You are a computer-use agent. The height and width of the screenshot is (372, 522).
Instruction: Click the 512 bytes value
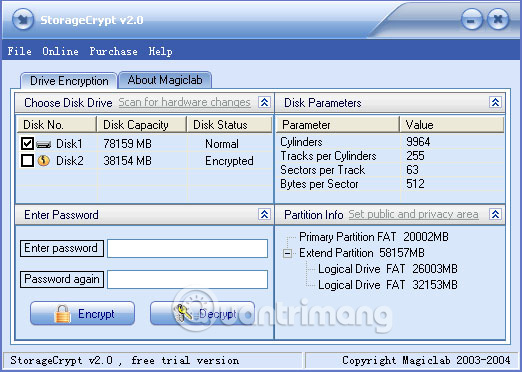click(x=415, y=184)
